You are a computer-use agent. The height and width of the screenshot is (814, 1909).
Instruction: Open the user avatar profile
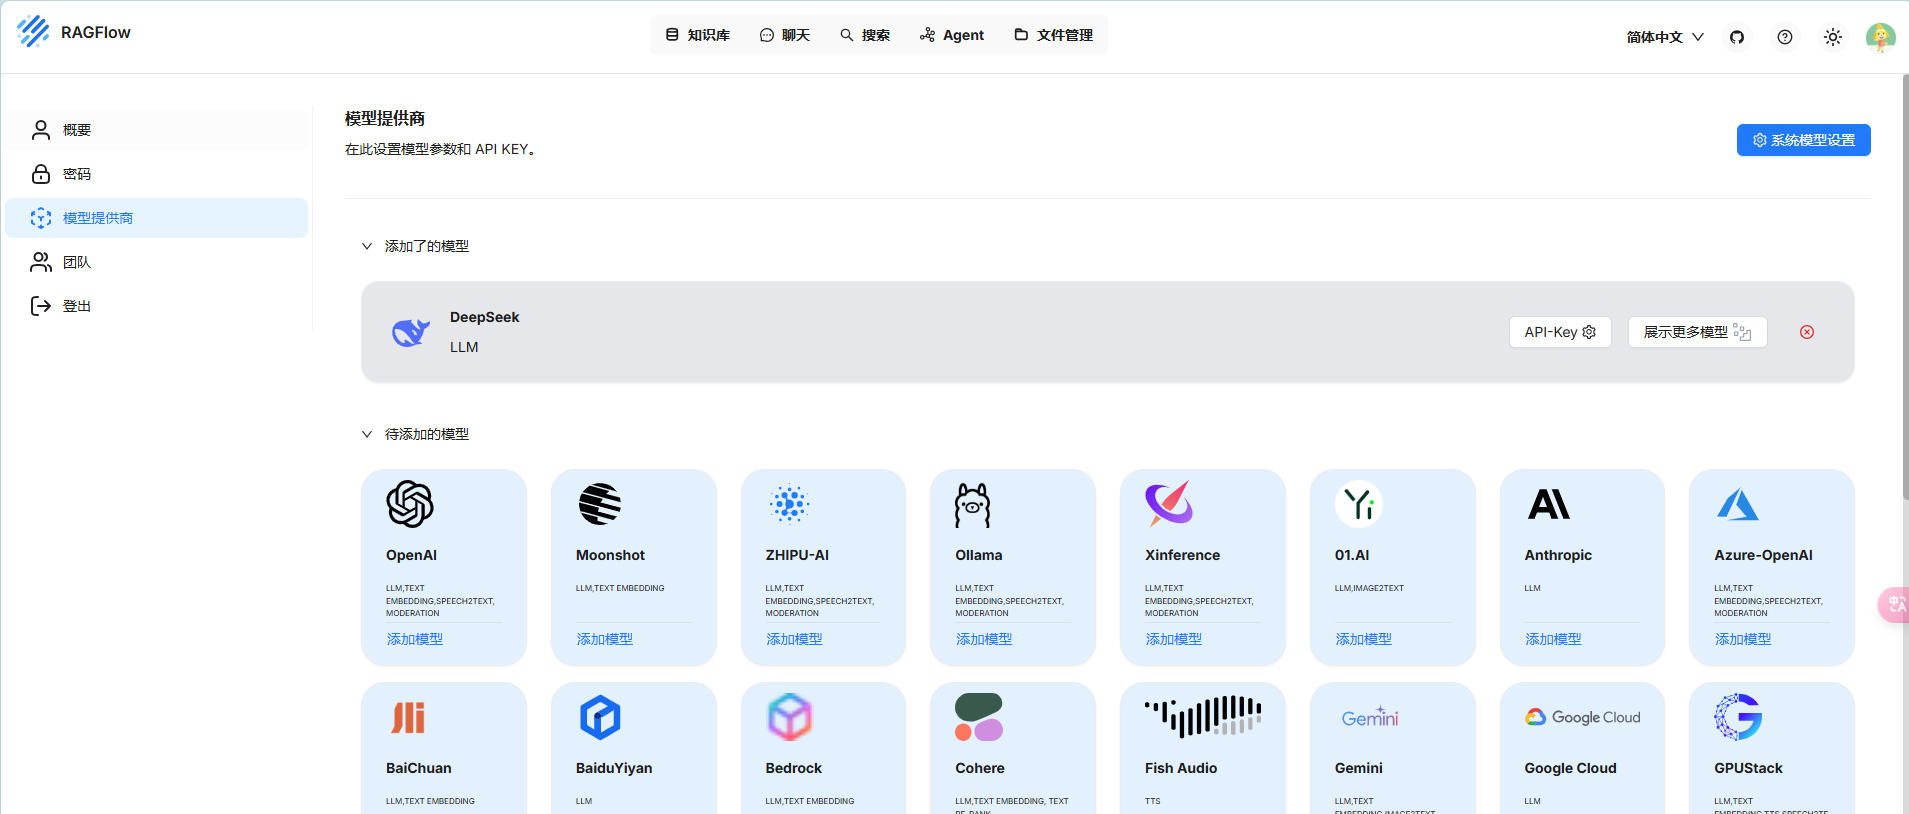coord(1881,37)
